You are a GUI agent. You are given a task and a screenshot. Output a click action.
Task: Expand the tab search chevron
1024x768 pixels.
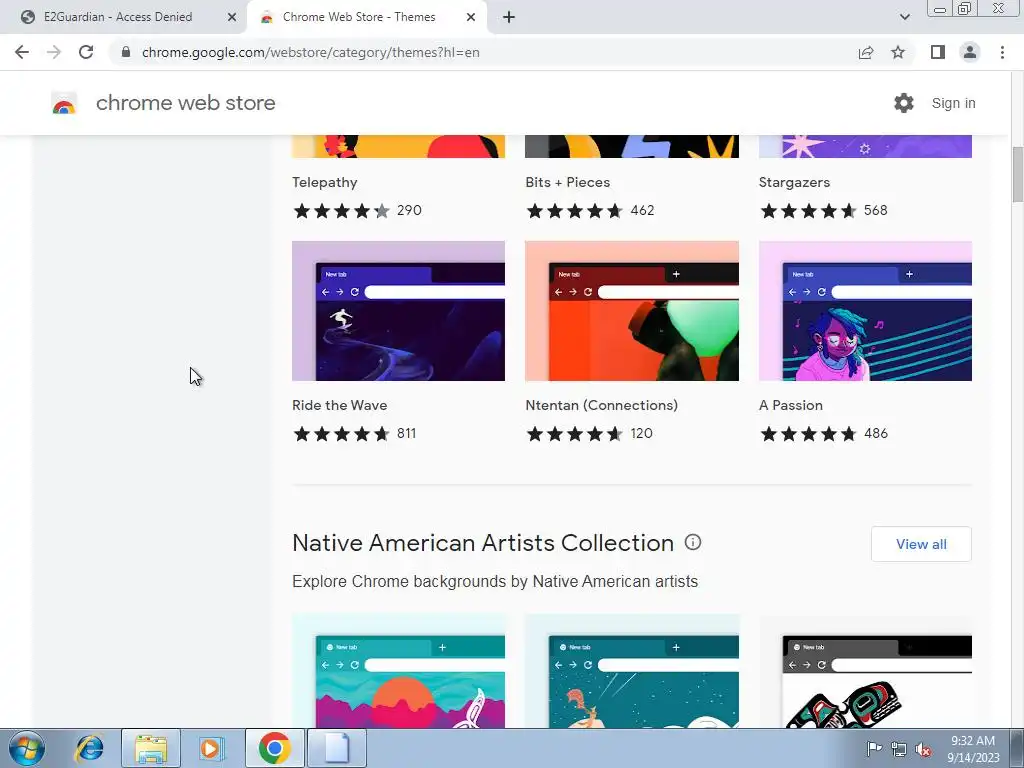[904, 17]
